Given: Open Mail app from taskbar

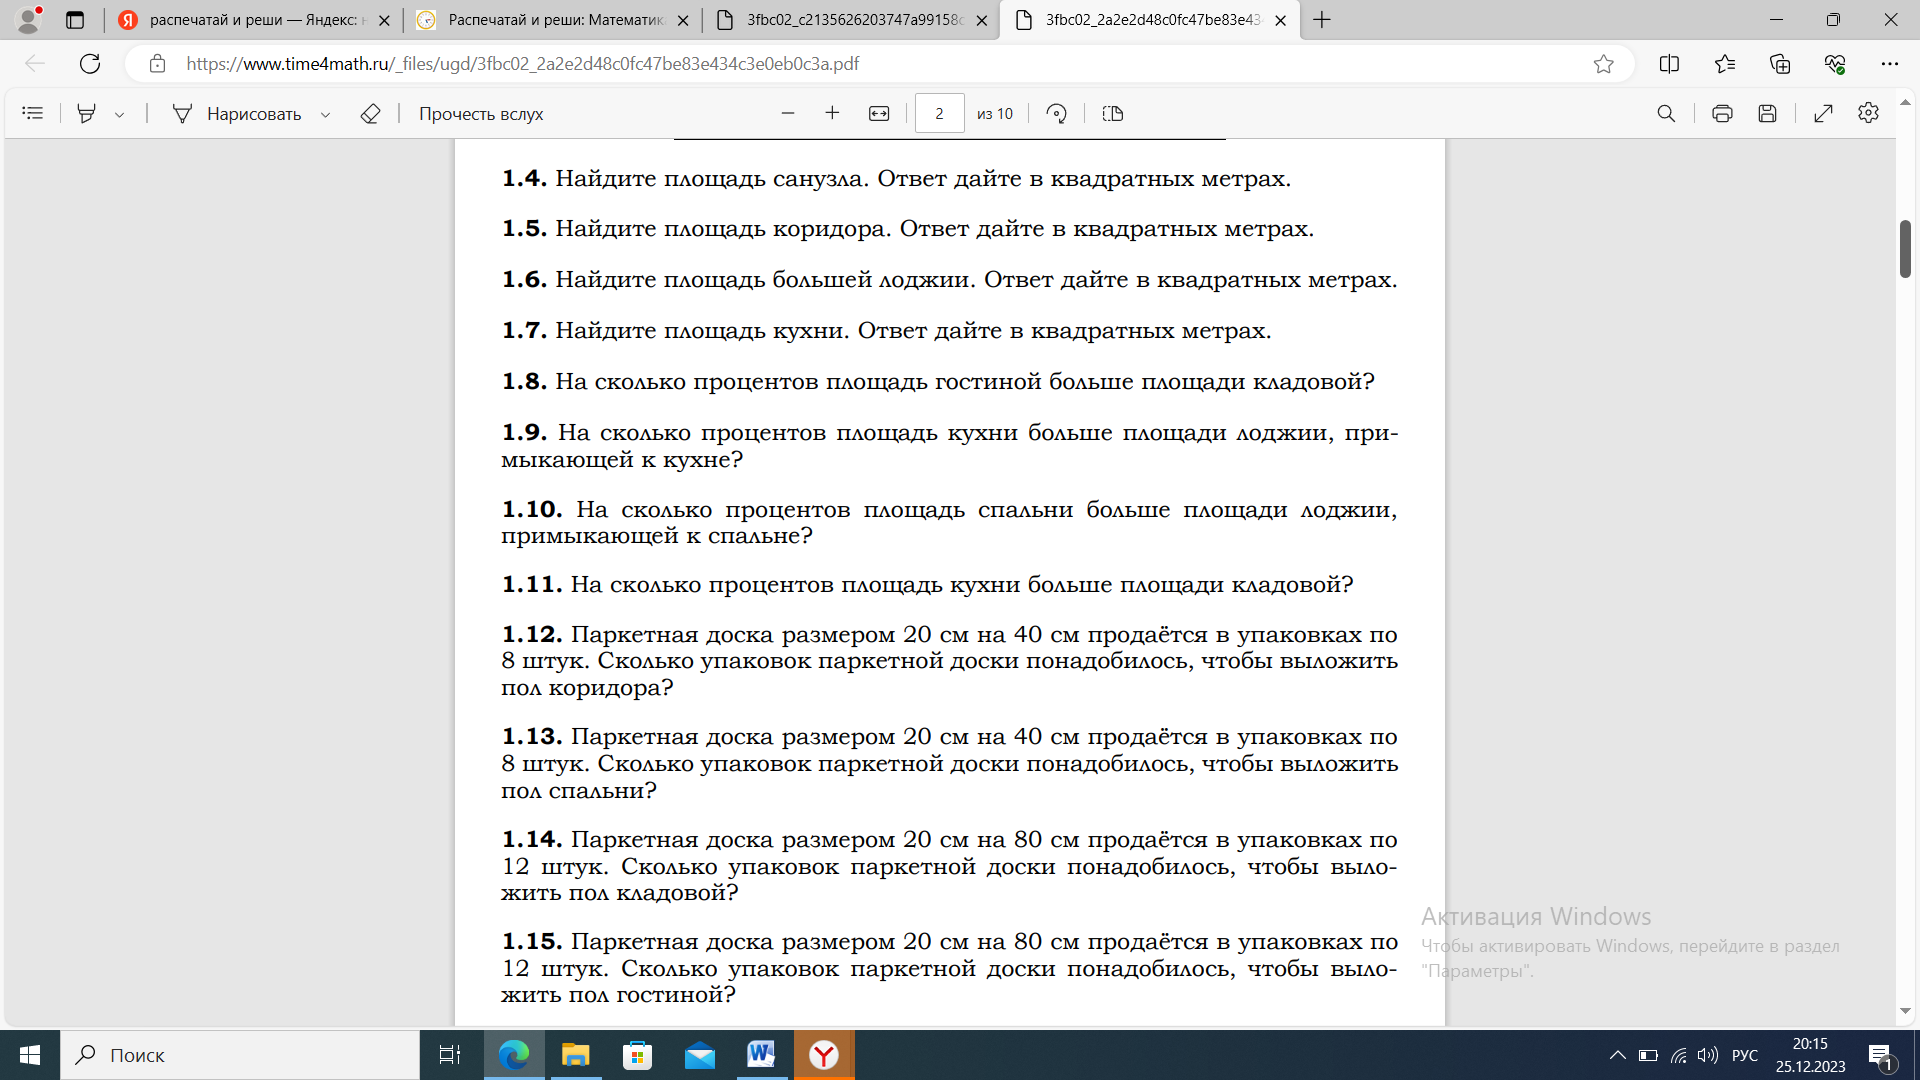Looking at the screenshot, I should tap(700, 1055).
